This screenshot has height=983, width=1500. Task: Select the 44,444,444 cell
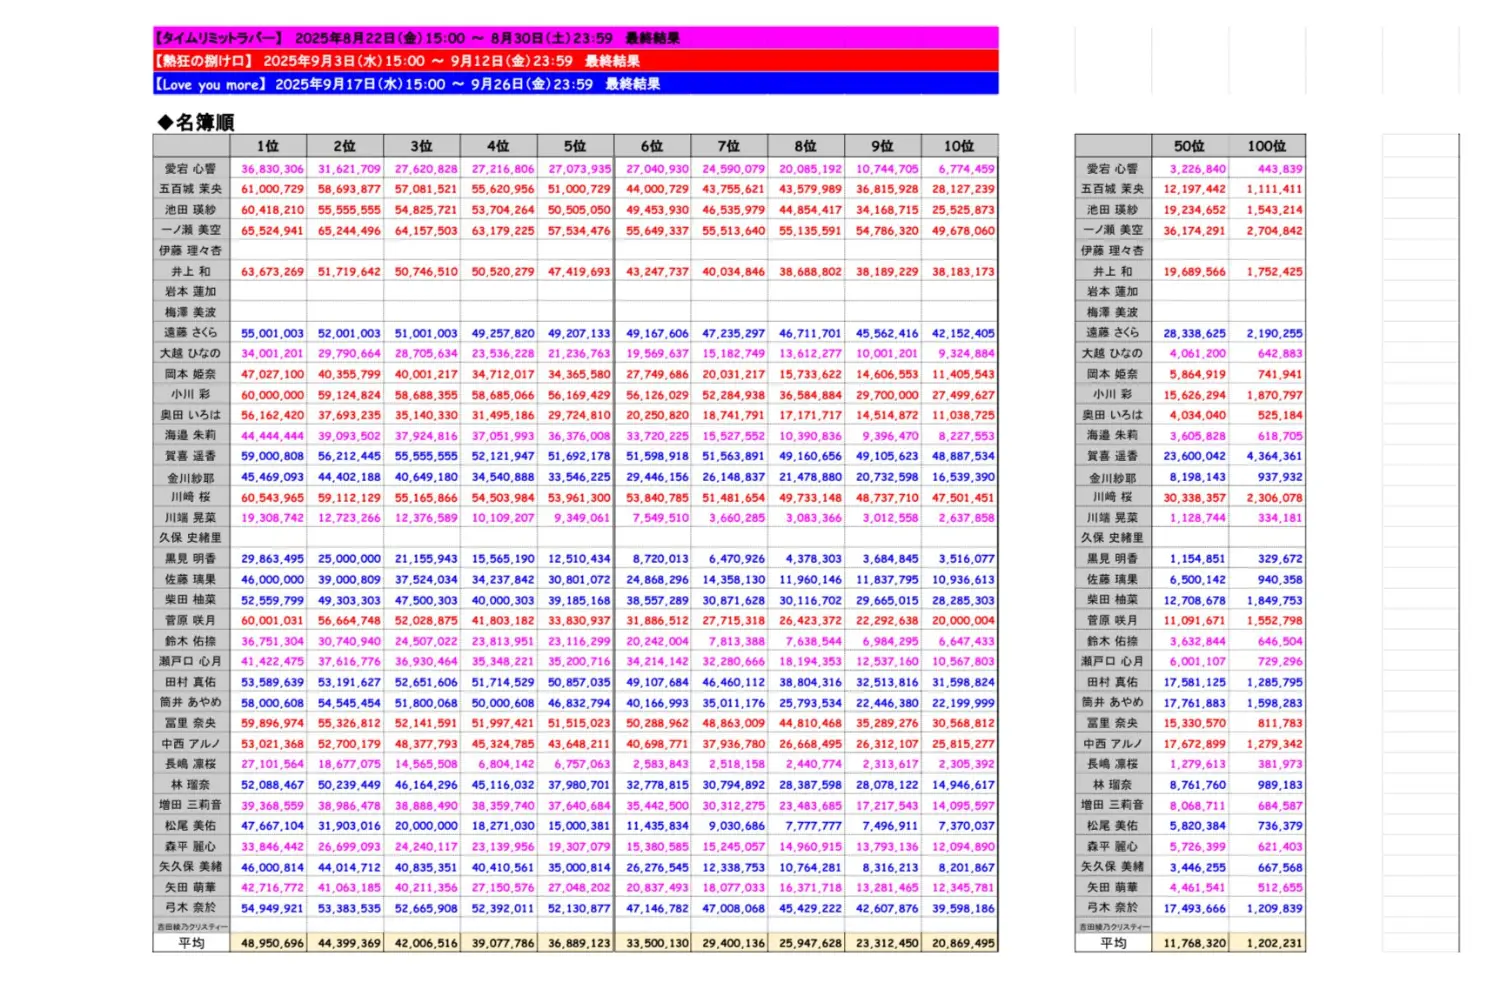272,436
